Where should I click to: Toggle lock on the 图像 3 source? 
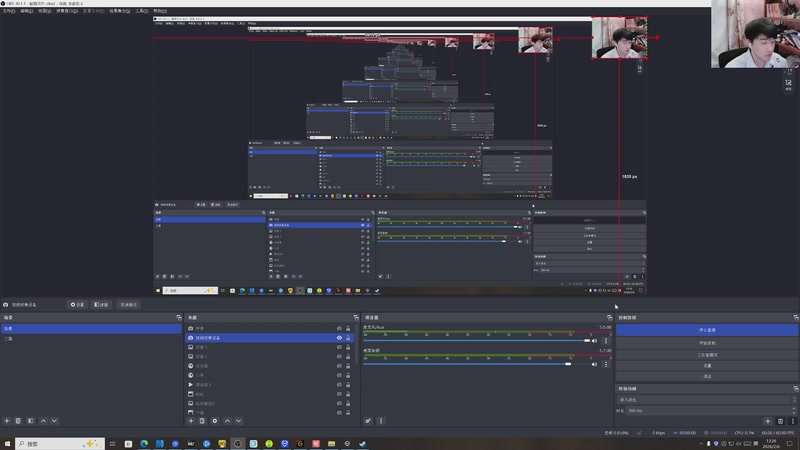(348, 347)
